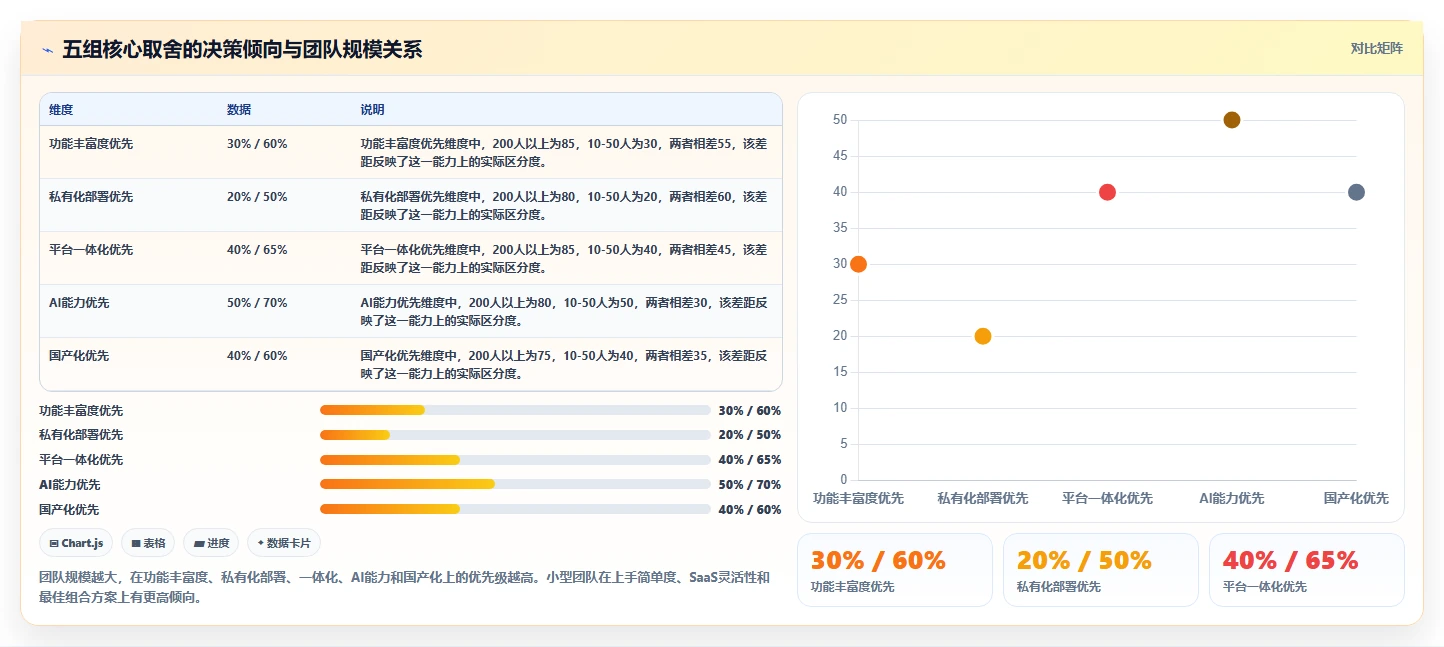The width and height of the screenshot is (1444, 647).
Task: Click the yellow chart point at 20
Action: click(x=983, y=336)
